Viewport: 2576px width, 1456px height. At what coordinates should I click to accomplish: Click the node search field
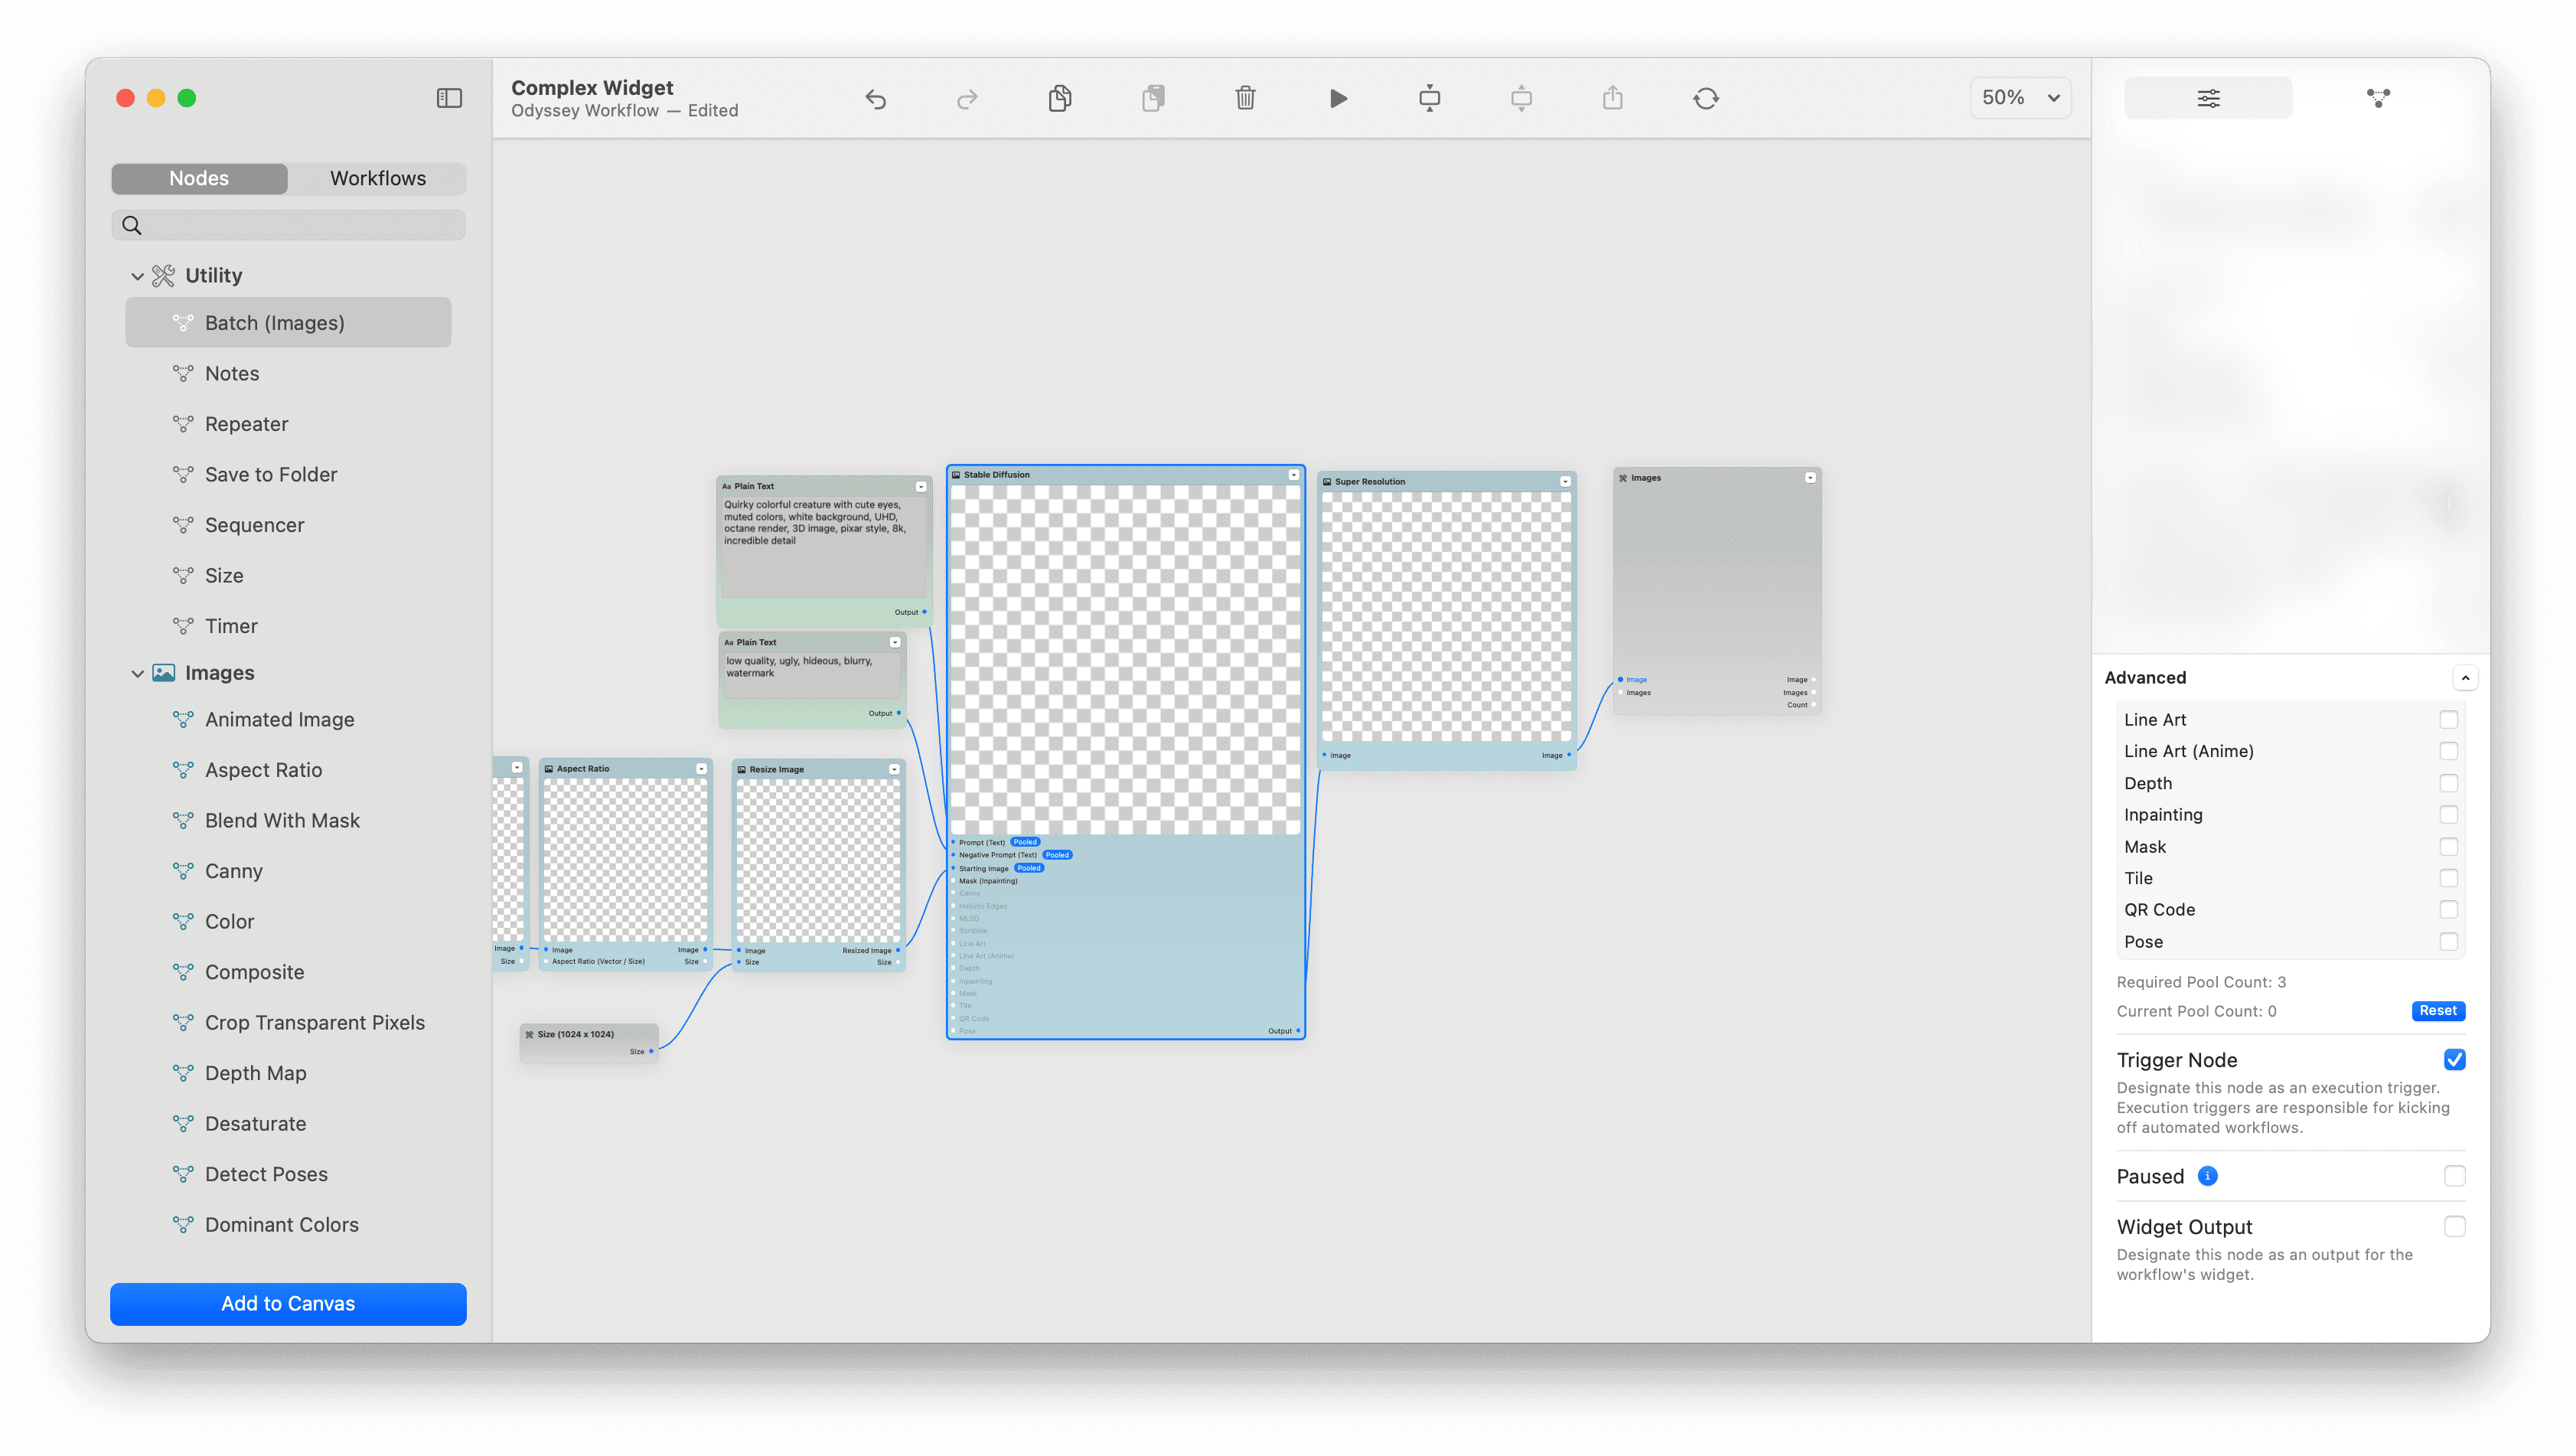coord(288,225)
